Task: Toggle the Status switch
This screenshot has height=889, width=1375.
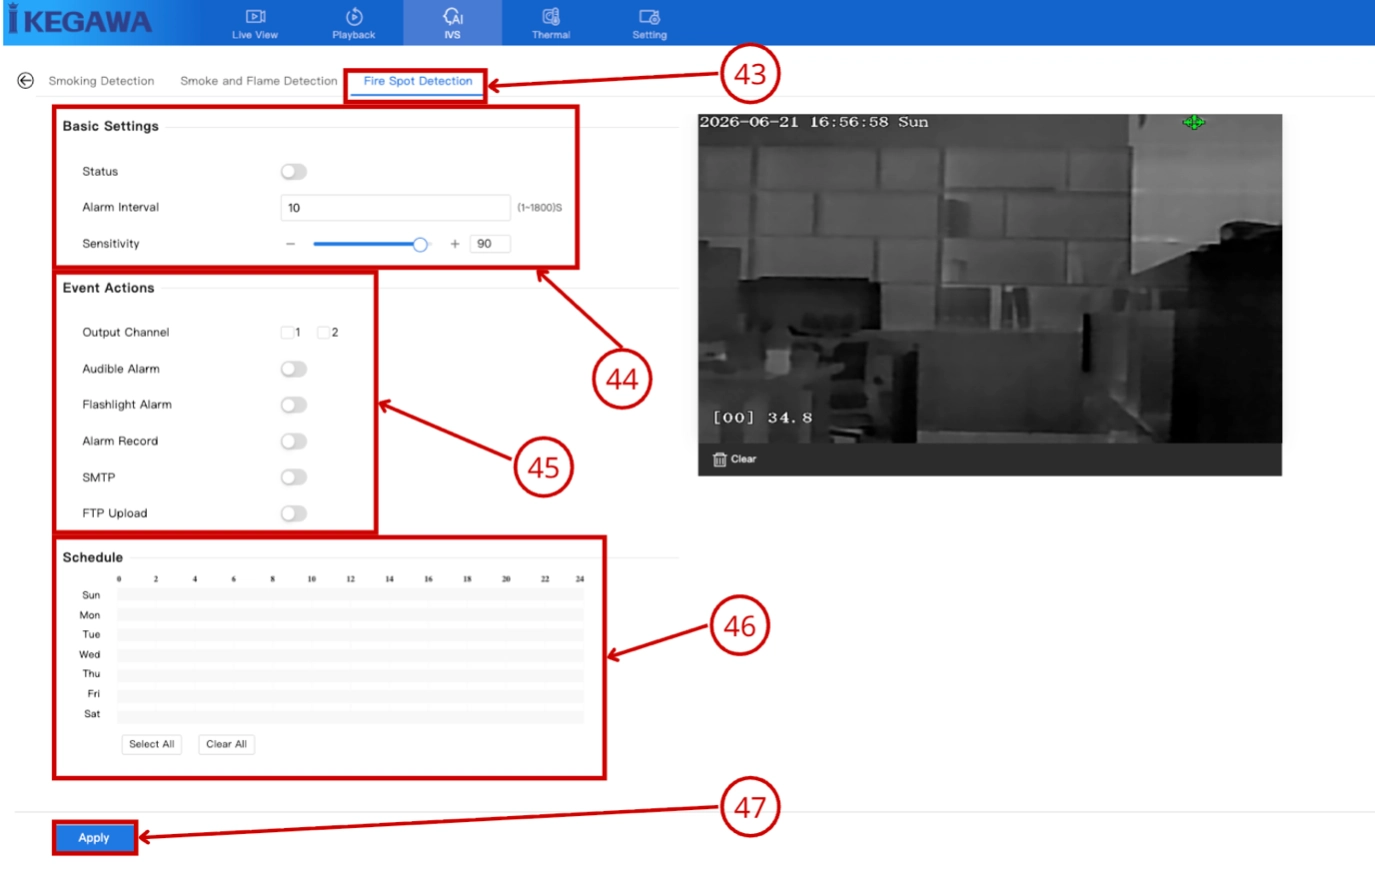Action: pyautogui.click(x=293, y=172)
